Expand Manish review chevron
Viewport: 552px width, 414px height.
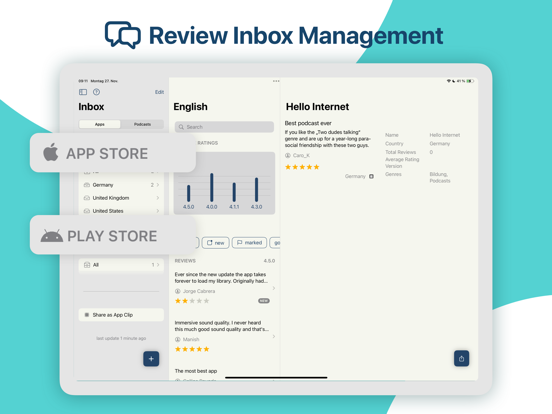[x=274, y=337]
